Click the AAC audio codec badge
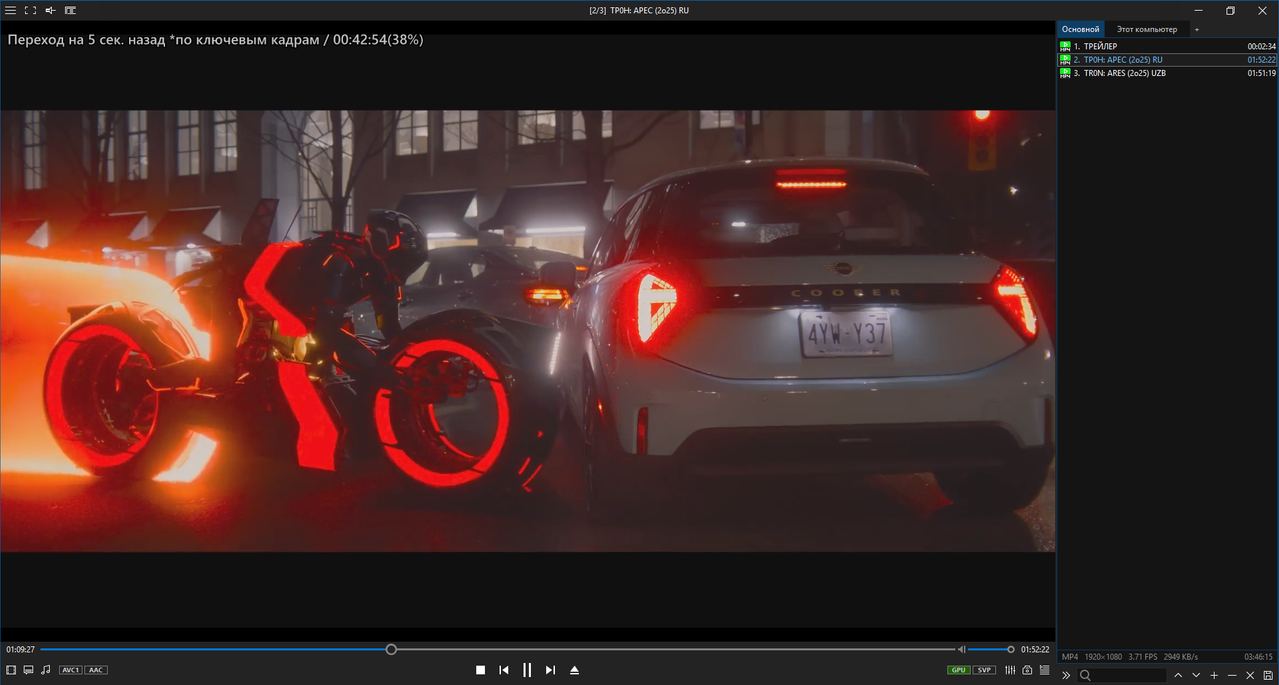The image size is (1279, 685). [96, 670]
